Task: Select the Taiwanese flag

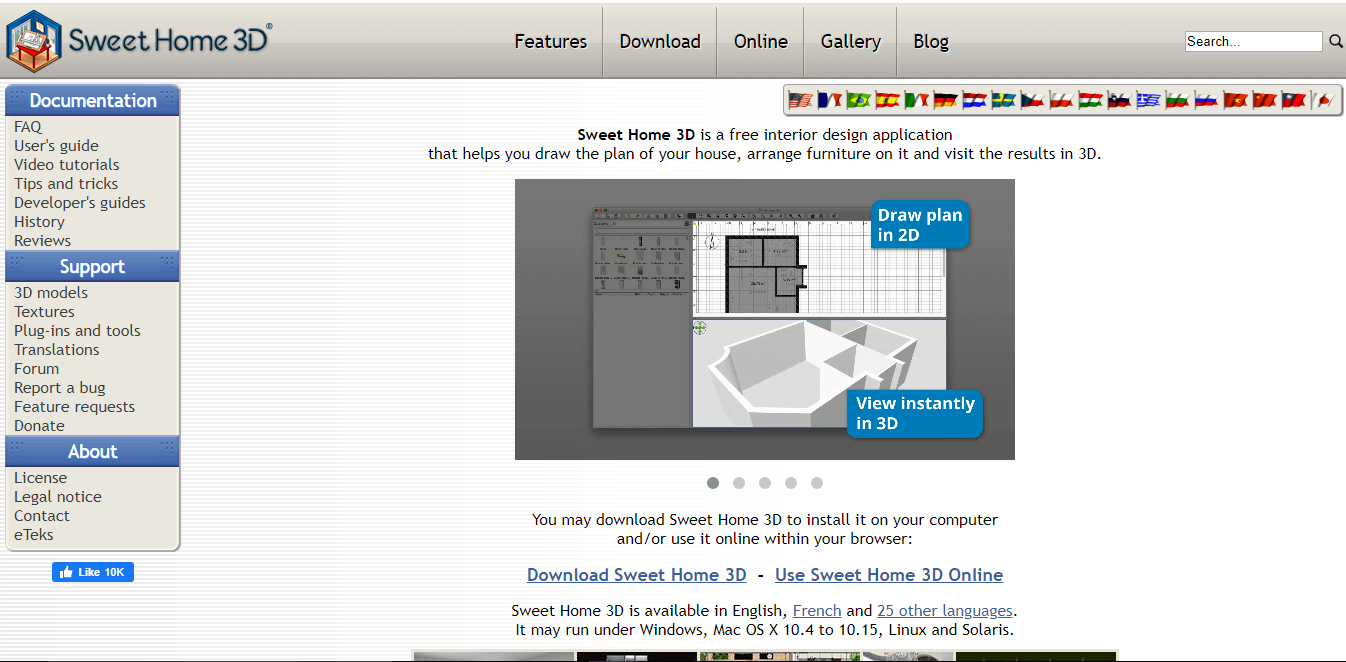Action: pos(1293,100)
